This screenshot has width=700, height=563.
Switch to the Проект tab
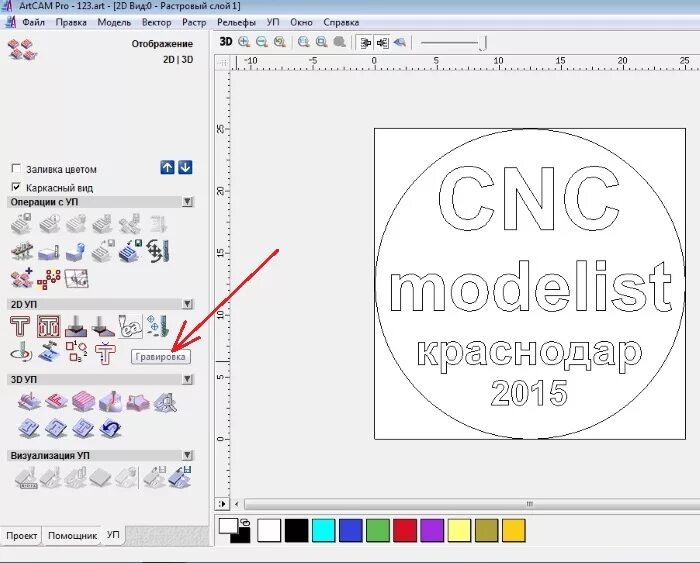21,535
